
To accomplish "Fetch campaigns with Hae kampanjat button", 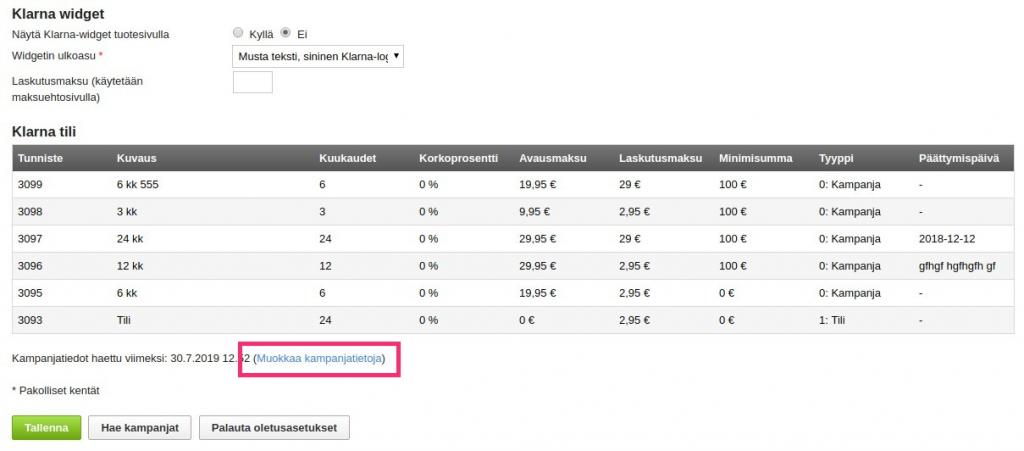I will 140,428.
